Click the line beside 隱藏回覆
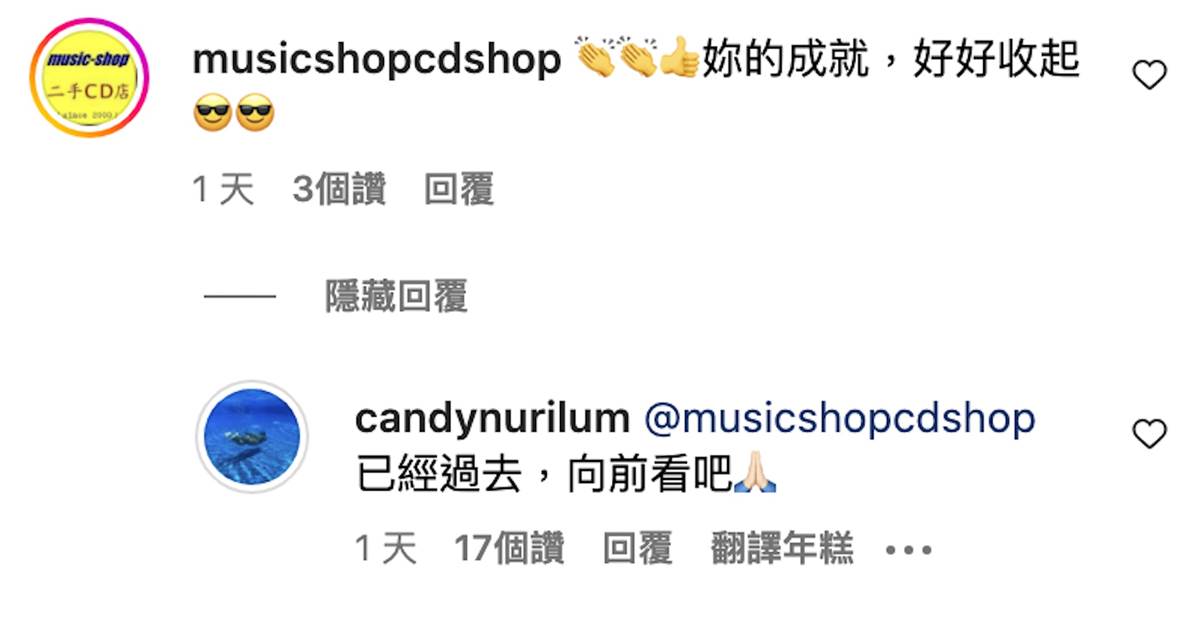Viewport: 1200px width, 632px height. pos(239,297)
